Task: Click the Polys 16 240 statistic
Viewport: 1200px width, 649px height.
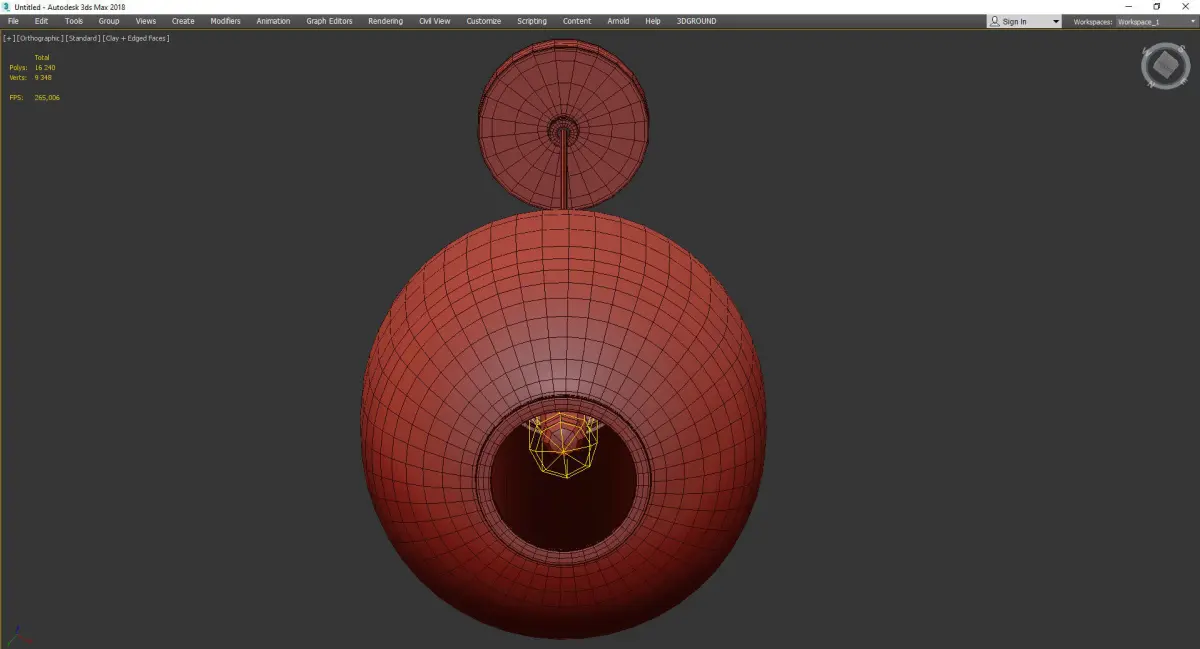Action: (32, 67)
